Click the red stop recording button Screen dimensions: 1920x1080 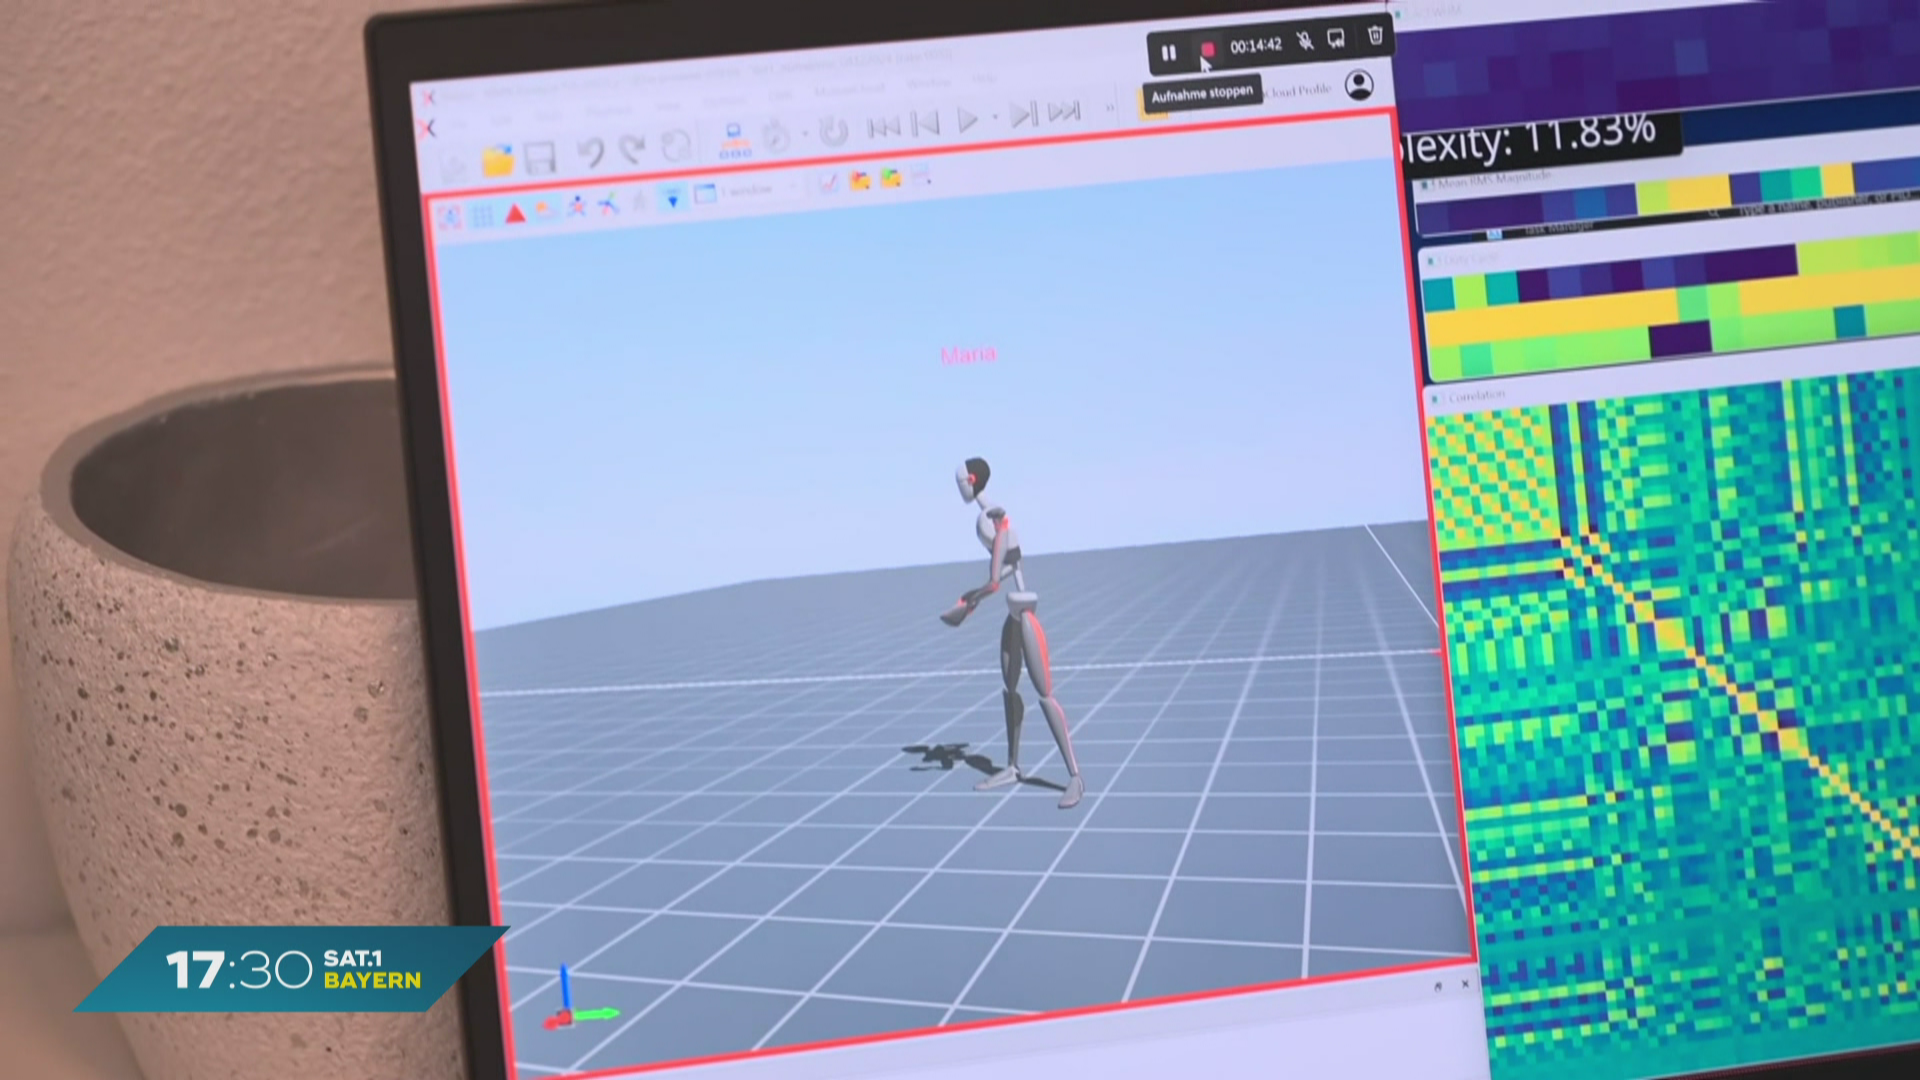point(1207,49)
